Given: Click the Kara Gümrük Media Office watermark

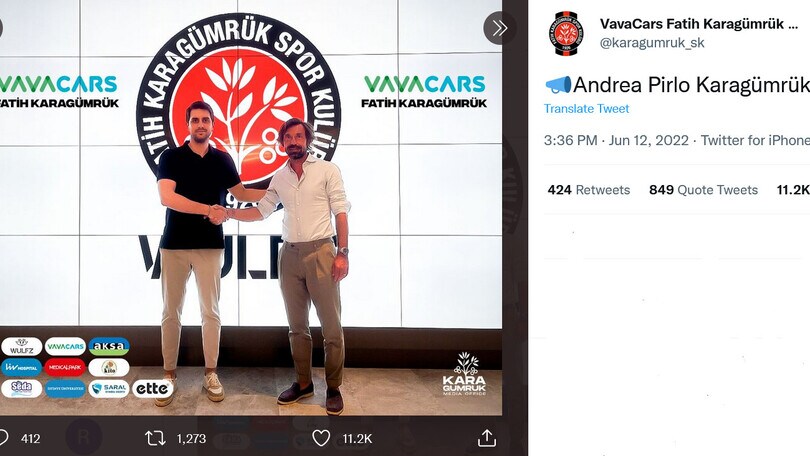Looking at the screenshot, I should (x=464, y=374).
